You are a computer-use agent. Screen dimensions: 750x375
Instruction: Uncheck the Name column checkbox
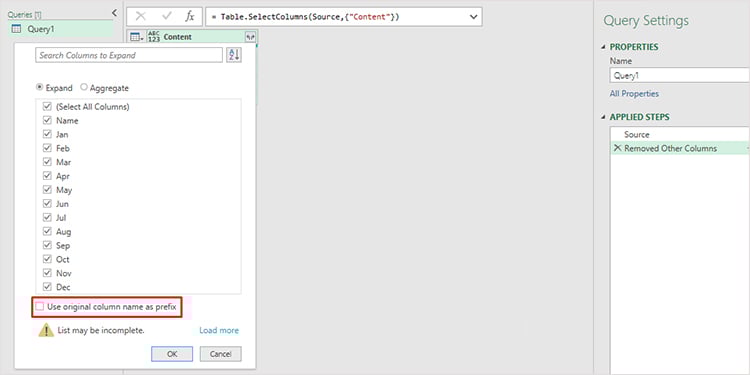point(47,121)
